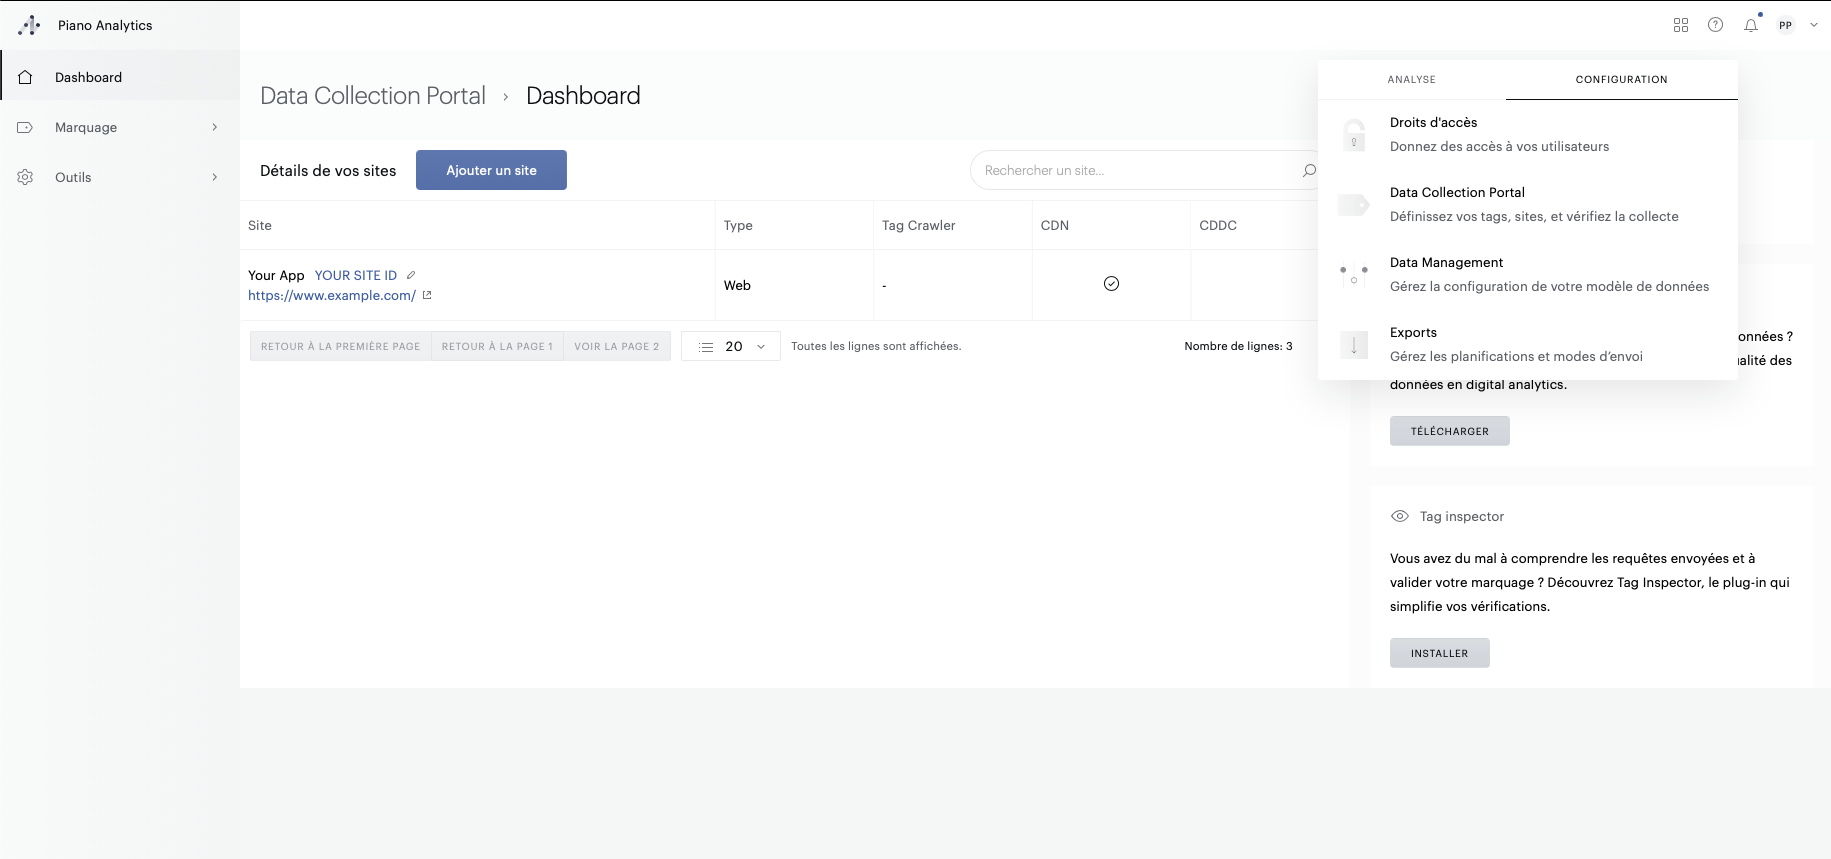This screenshot has height=859, width=1831.
Task: Click the Outils gear icon in sidebar
Action: pos(26,177)
